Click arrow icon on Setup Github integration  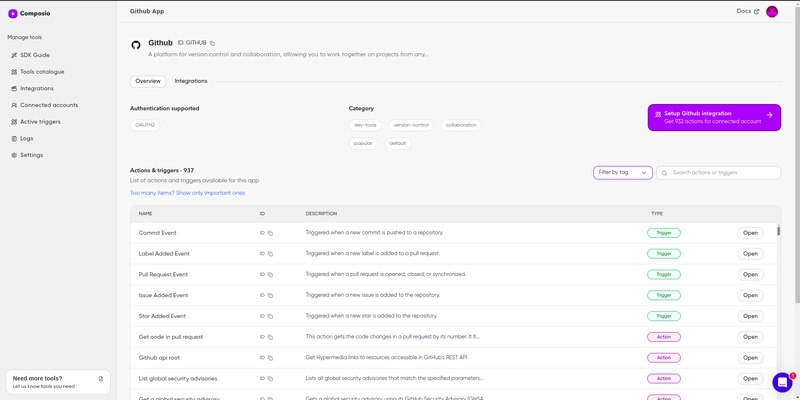click(769, 115)
